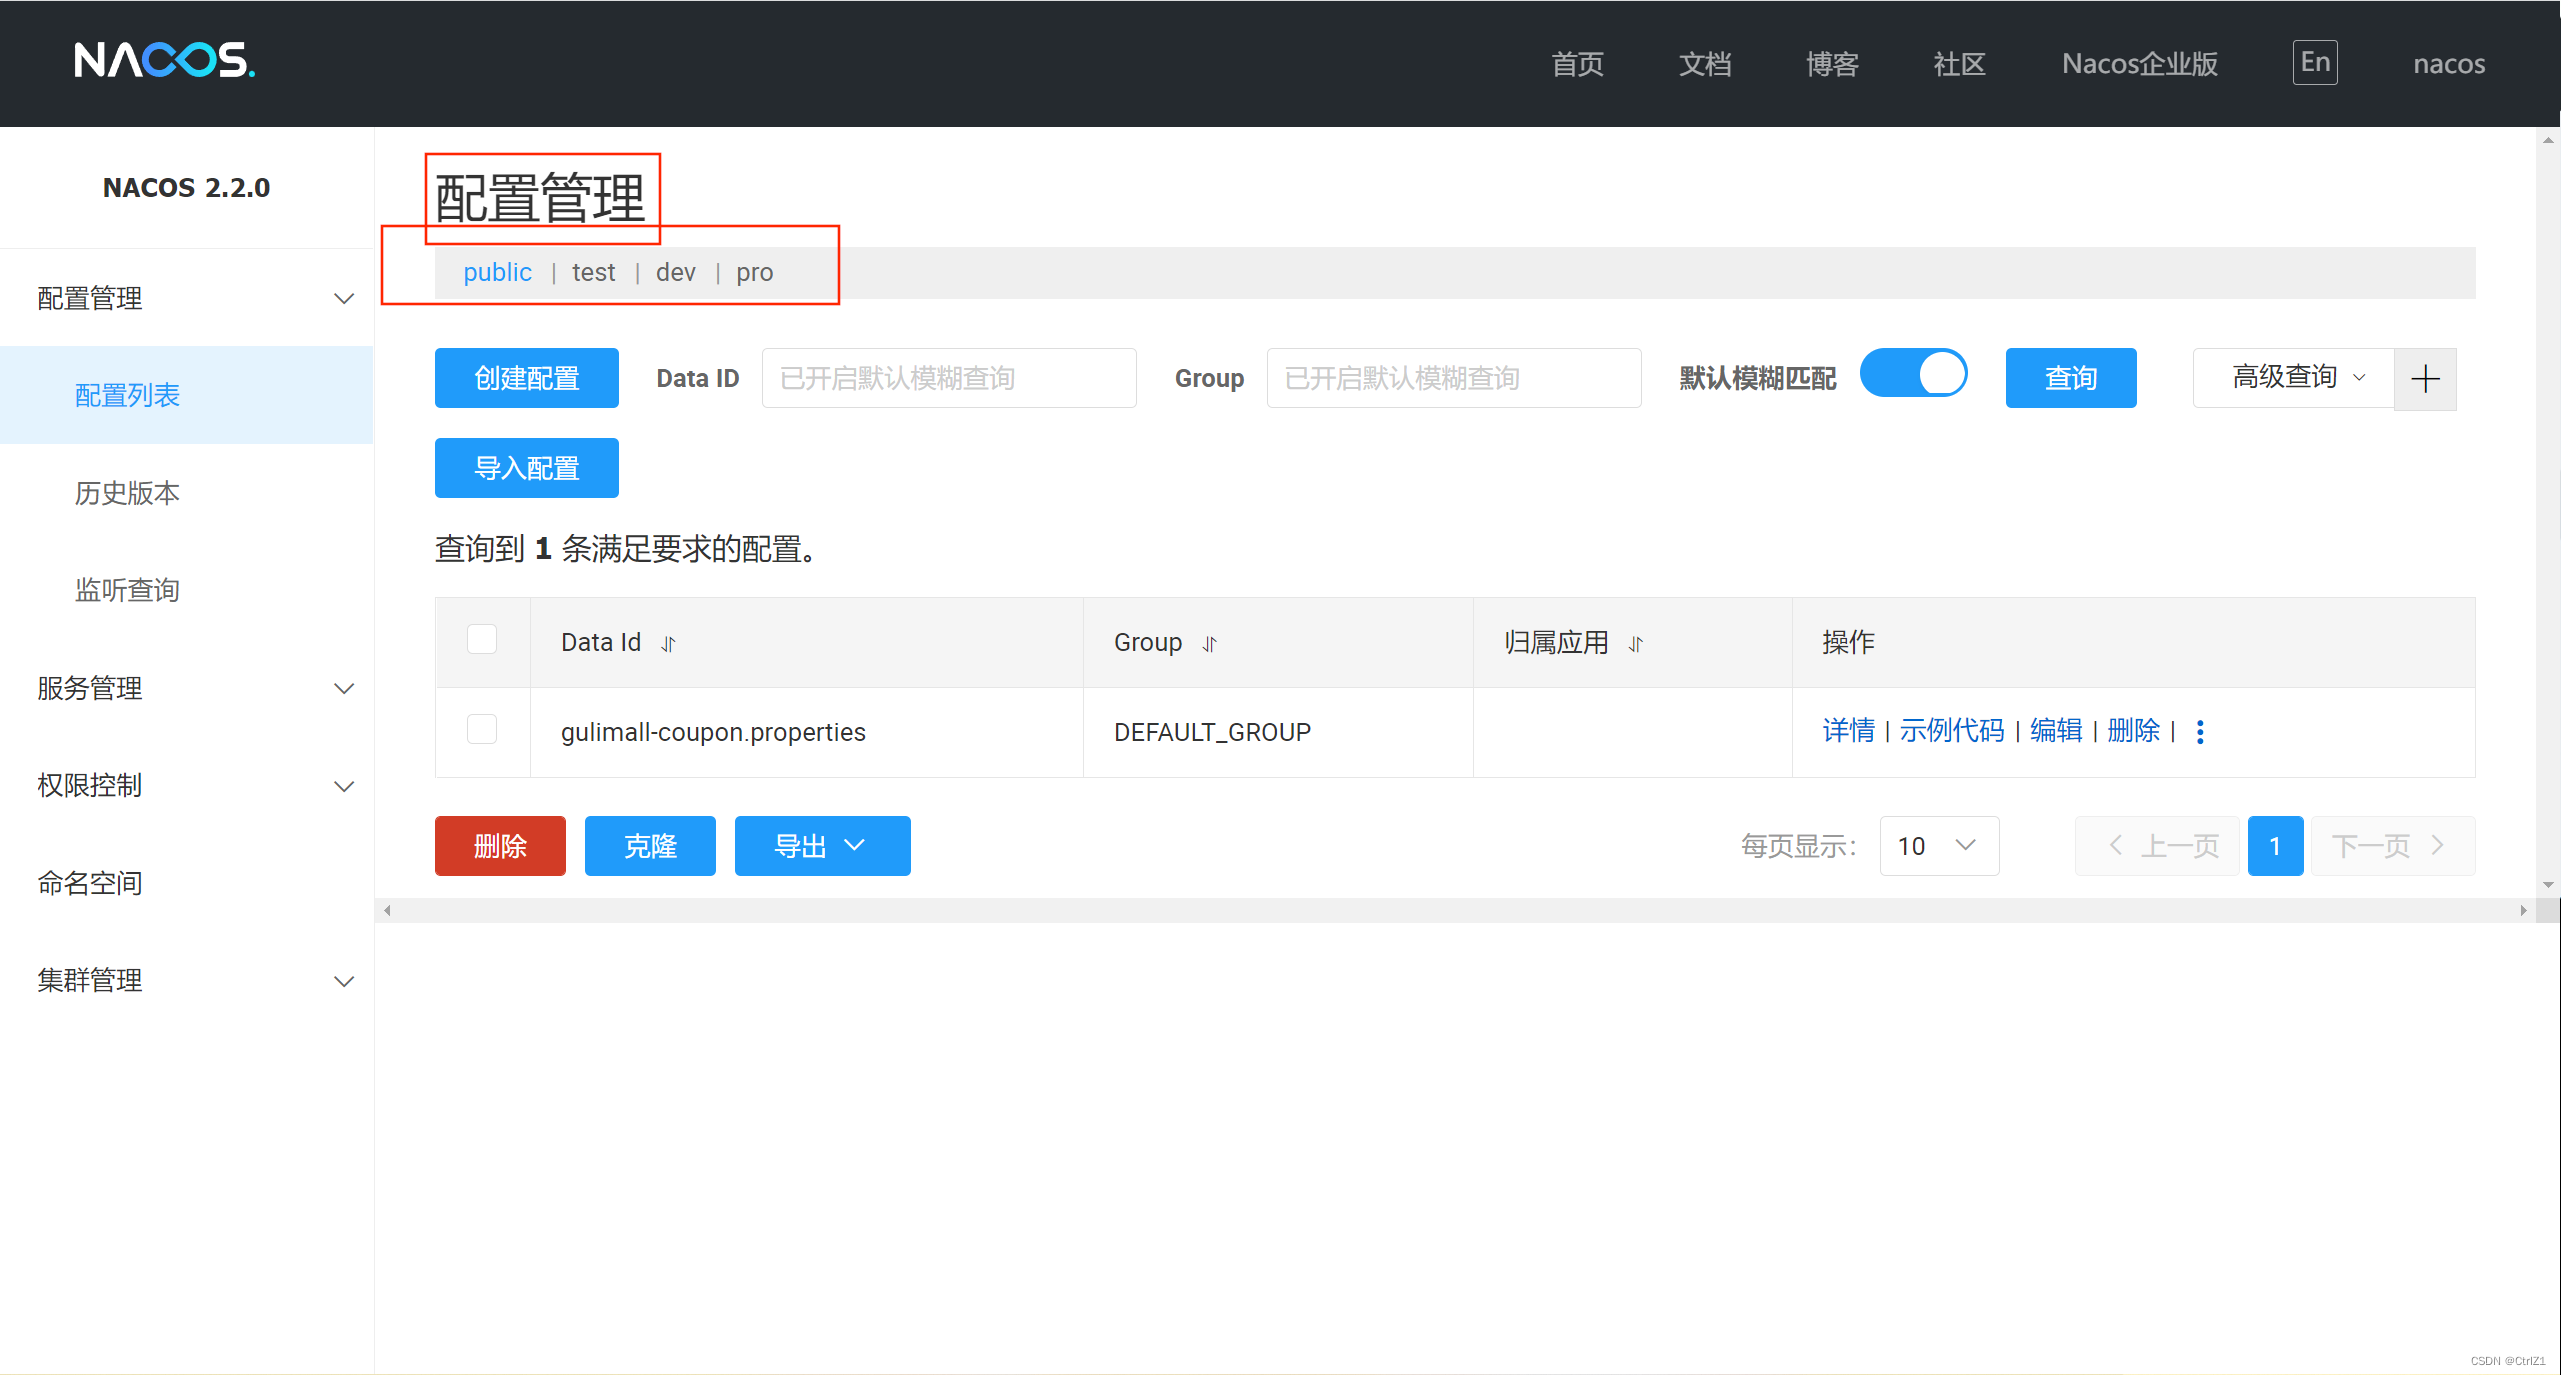
Task: Go to 首页 in top navigation
Action: point(1577,64)
